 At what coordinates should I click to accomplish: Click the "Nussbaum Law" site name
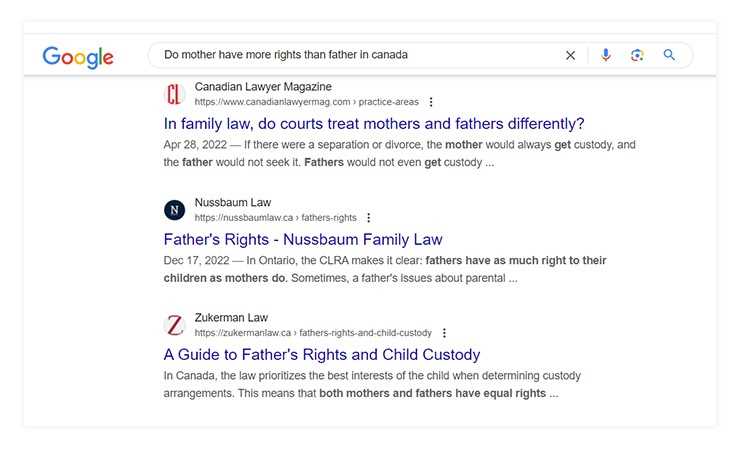[x=233, y=203]
